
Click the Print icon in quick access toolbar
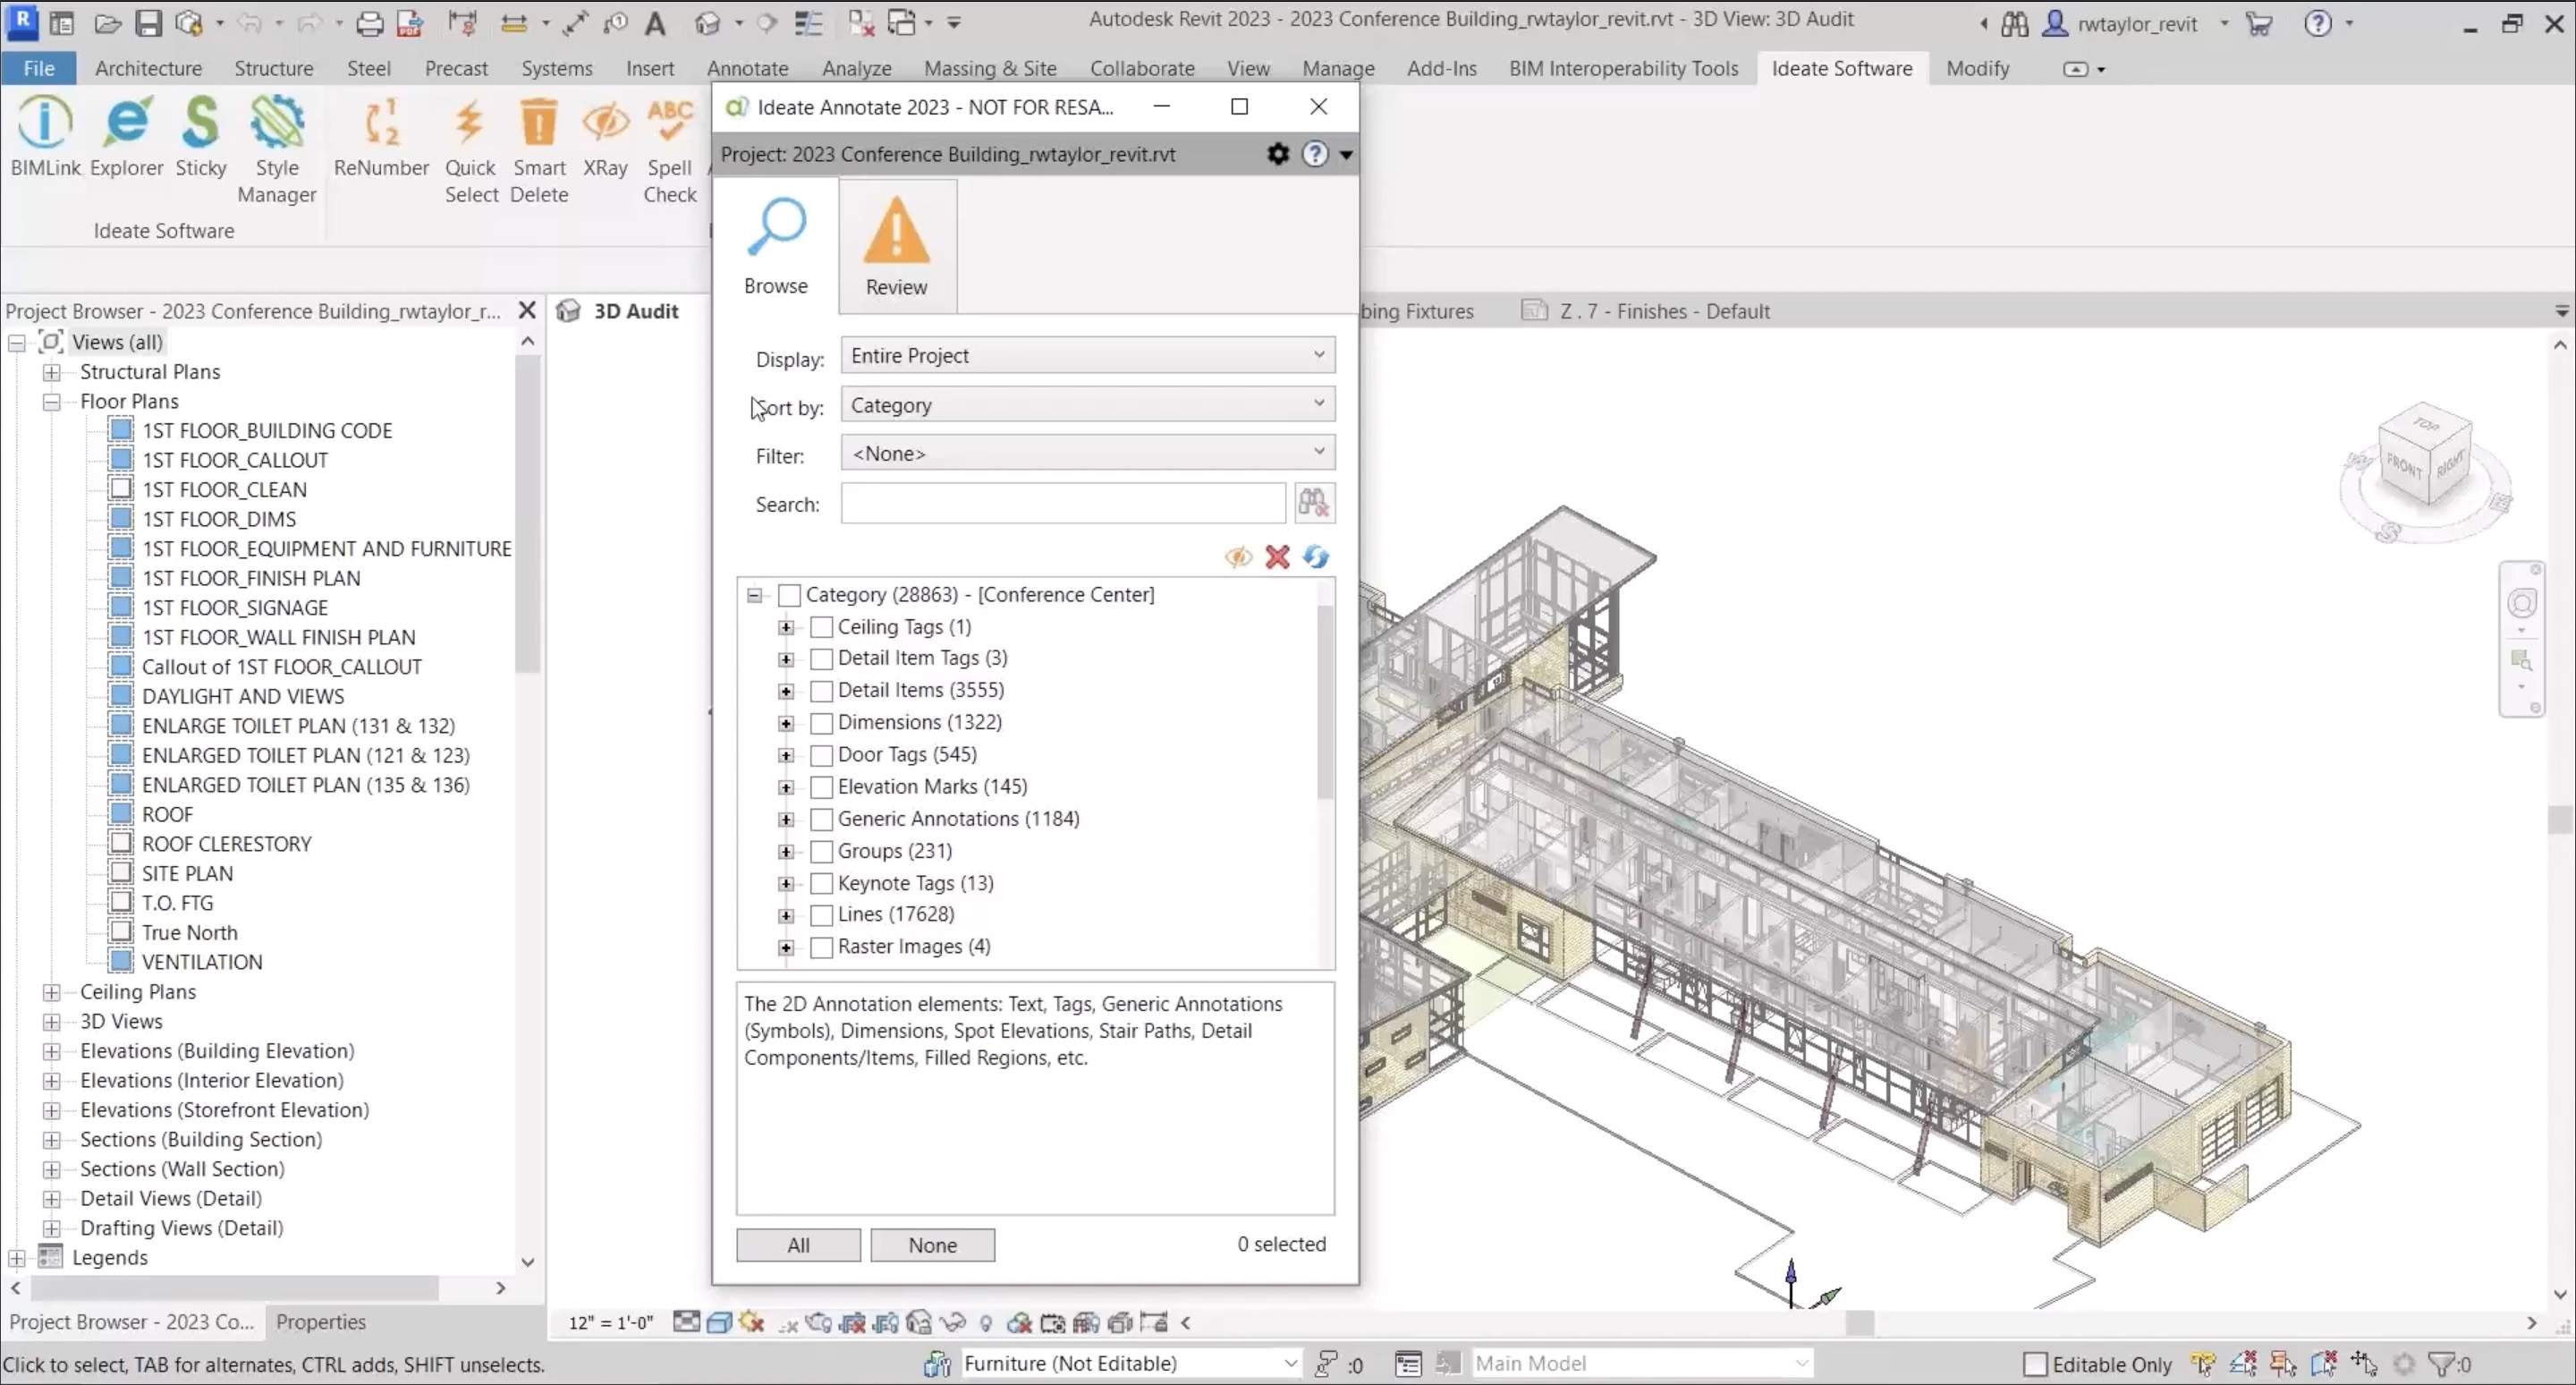point(369,23)
